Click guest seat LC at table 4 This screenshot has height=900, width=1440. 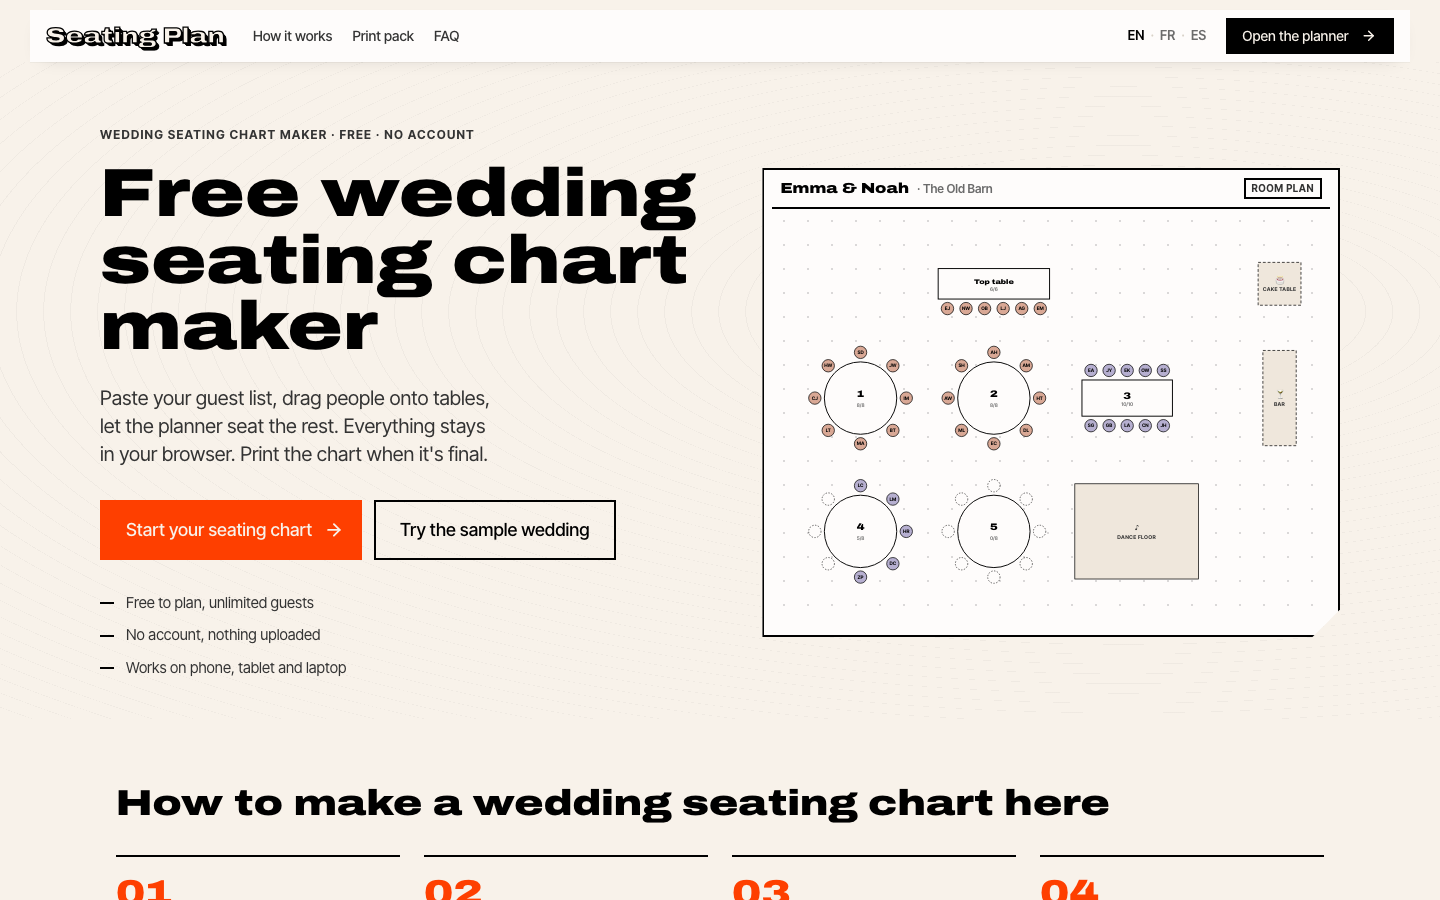point(860,485)
